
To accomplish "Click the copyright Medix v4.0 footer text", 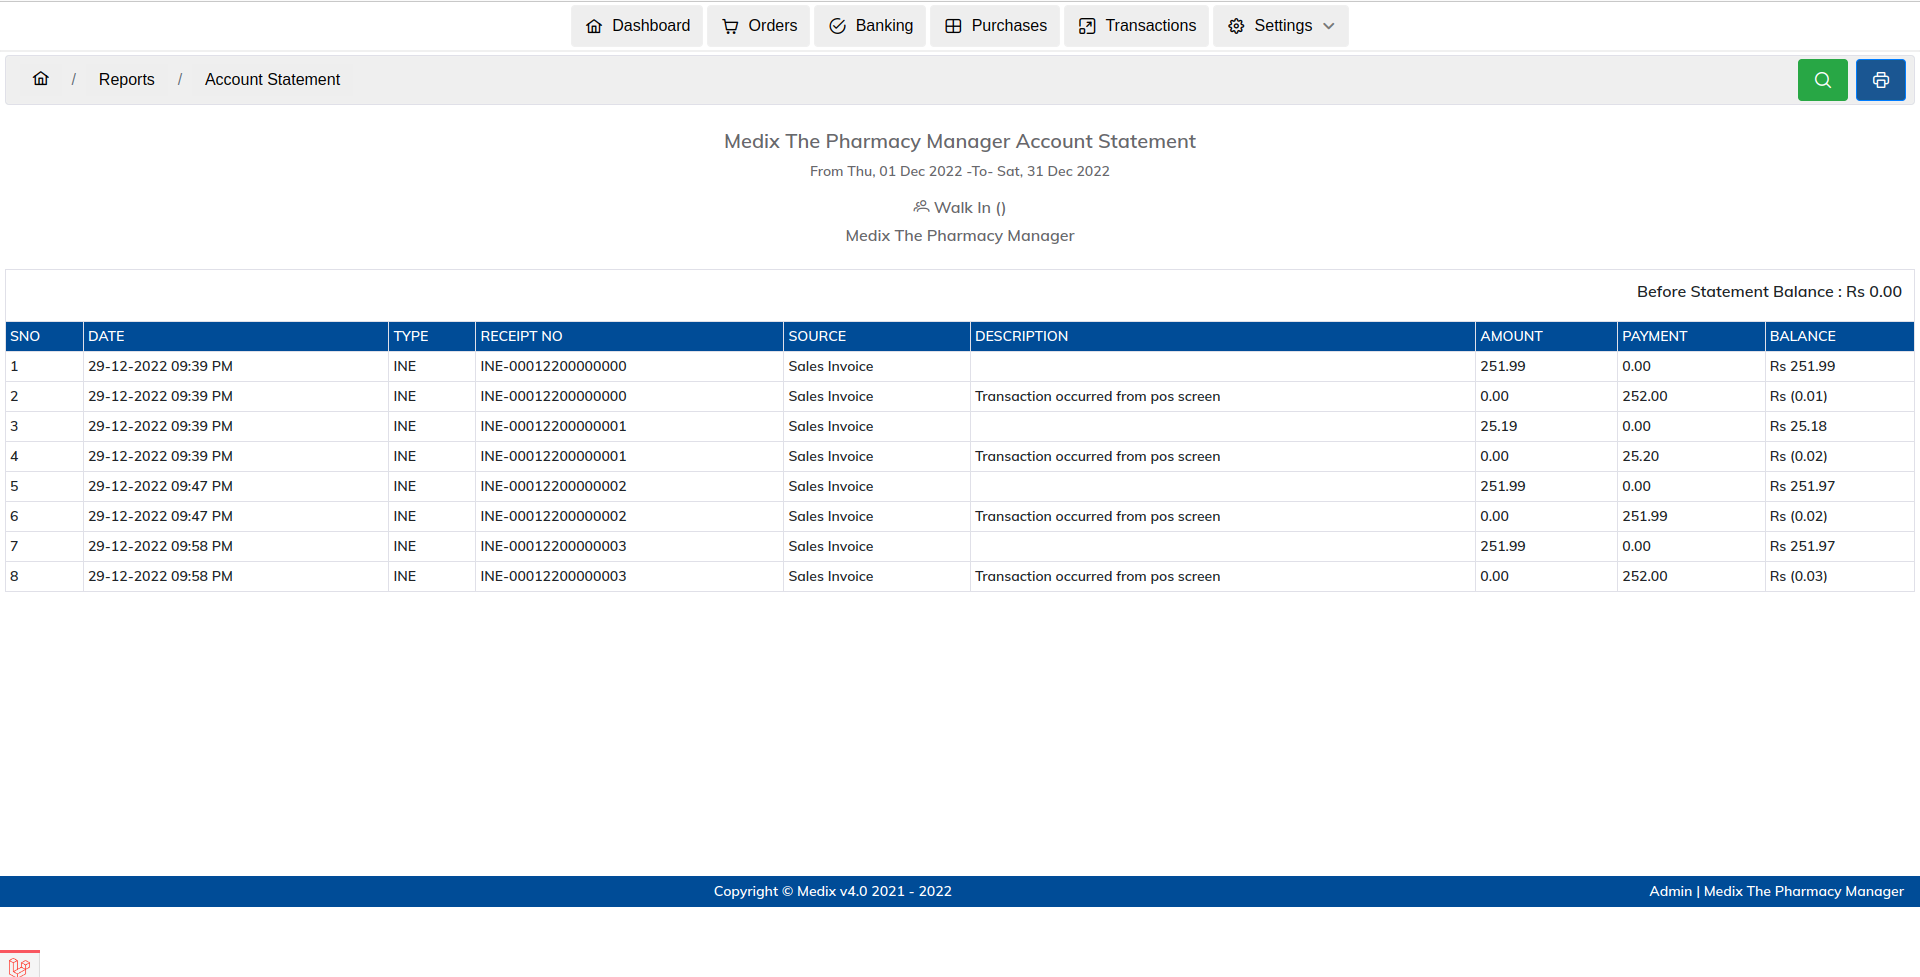I will coord(832,891).
